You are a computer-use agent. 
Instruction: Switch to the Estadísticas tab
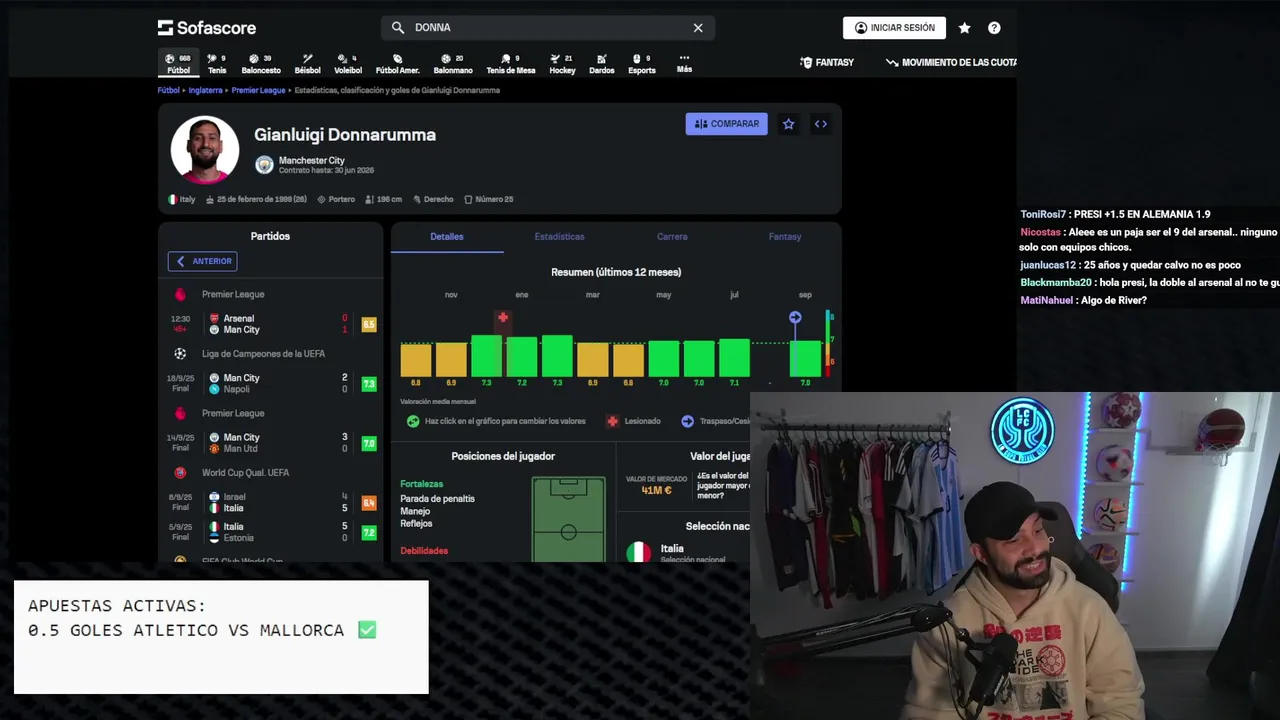tap(559, 237)
